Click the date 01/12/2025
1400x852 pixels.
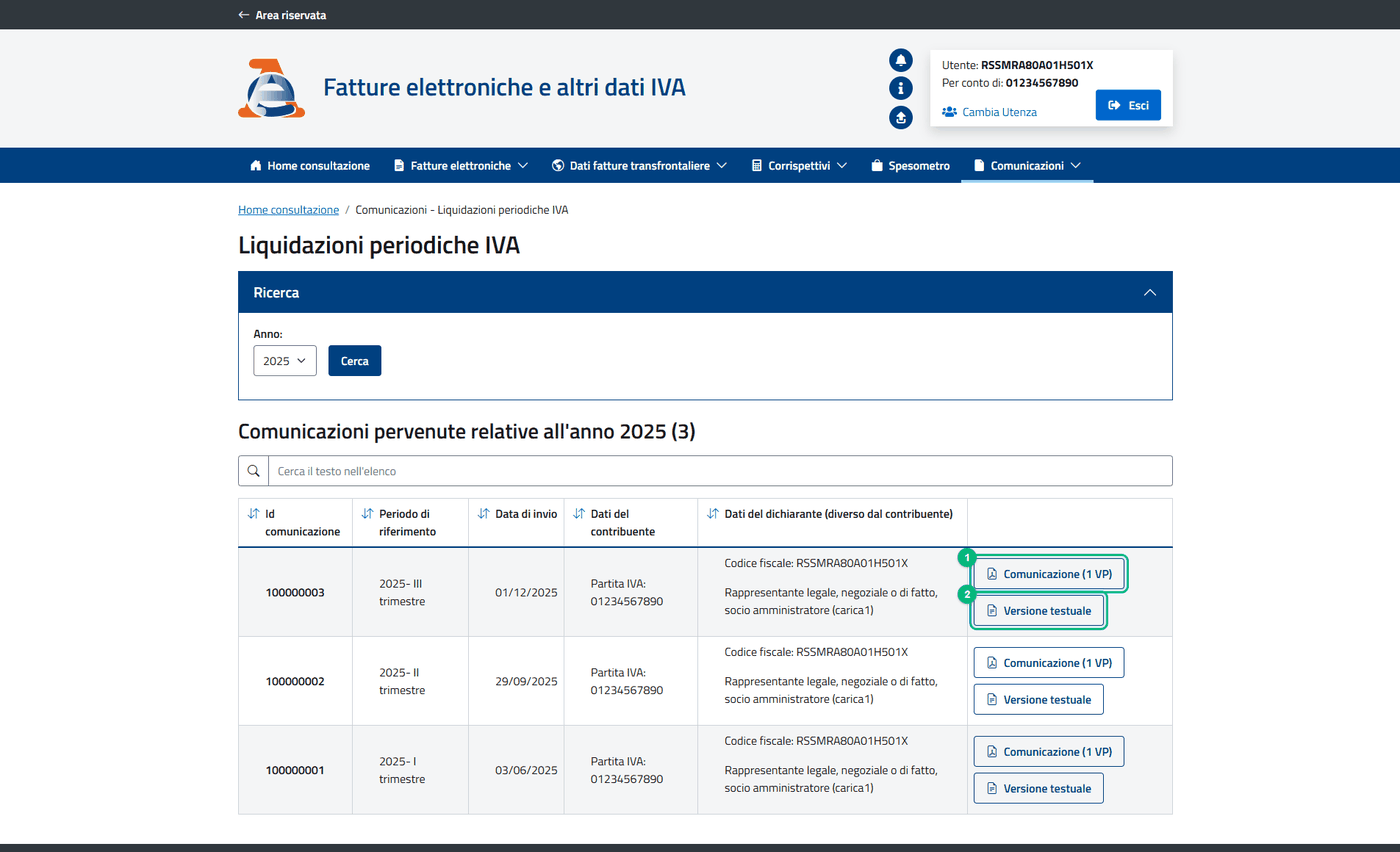(526, 592)
